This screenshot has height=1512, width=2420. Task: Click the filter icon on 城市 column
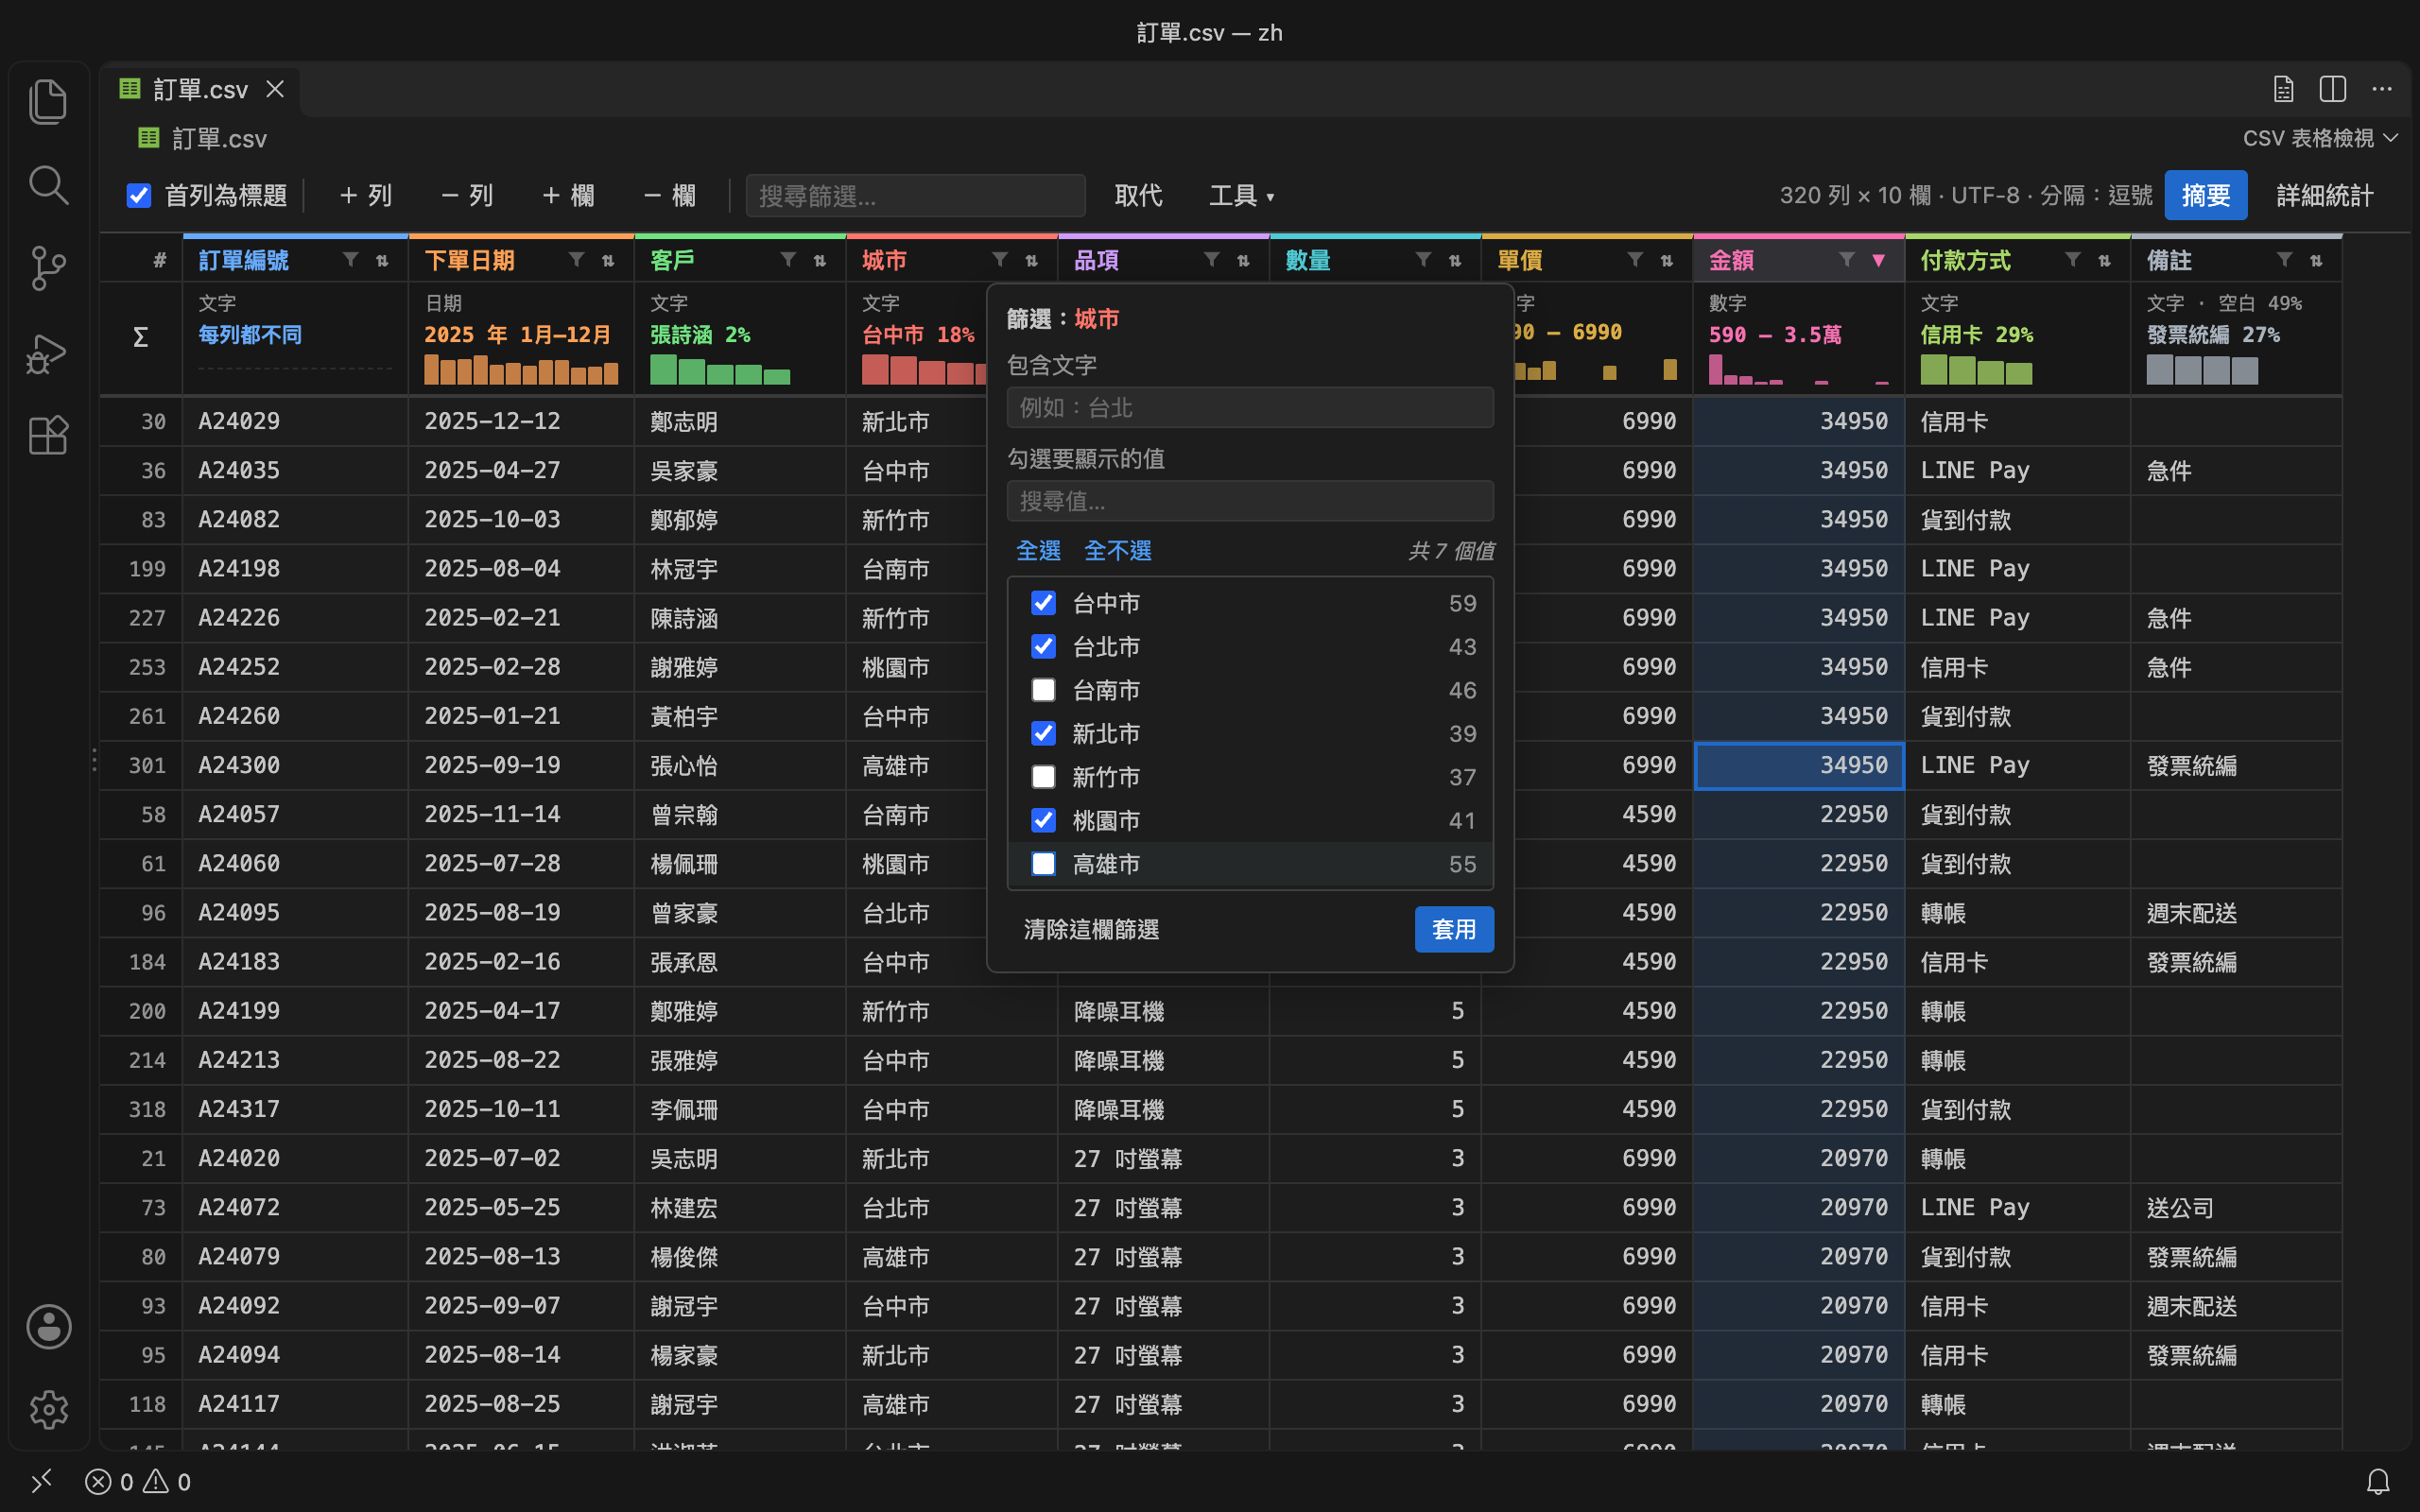pos(1000,260)
